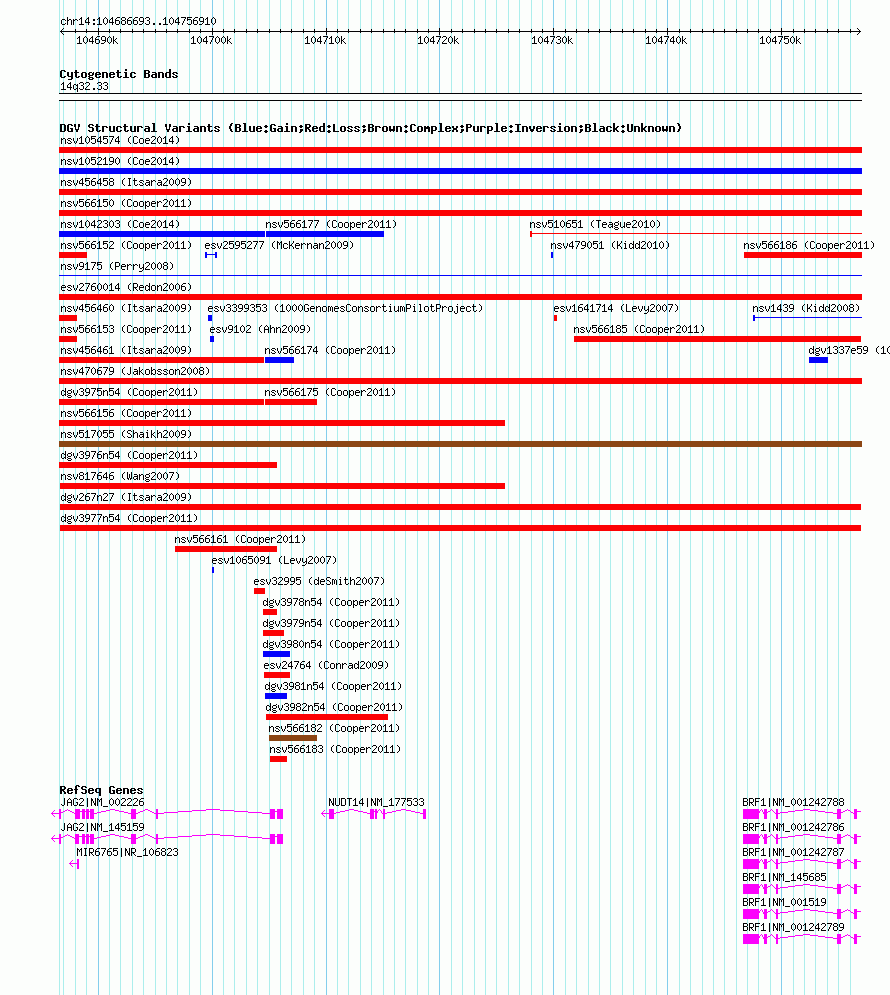Click the dgv3976n54 (Cooper2011) label
The height and width of the screenshot is (995, 890).
coord(129,455)
